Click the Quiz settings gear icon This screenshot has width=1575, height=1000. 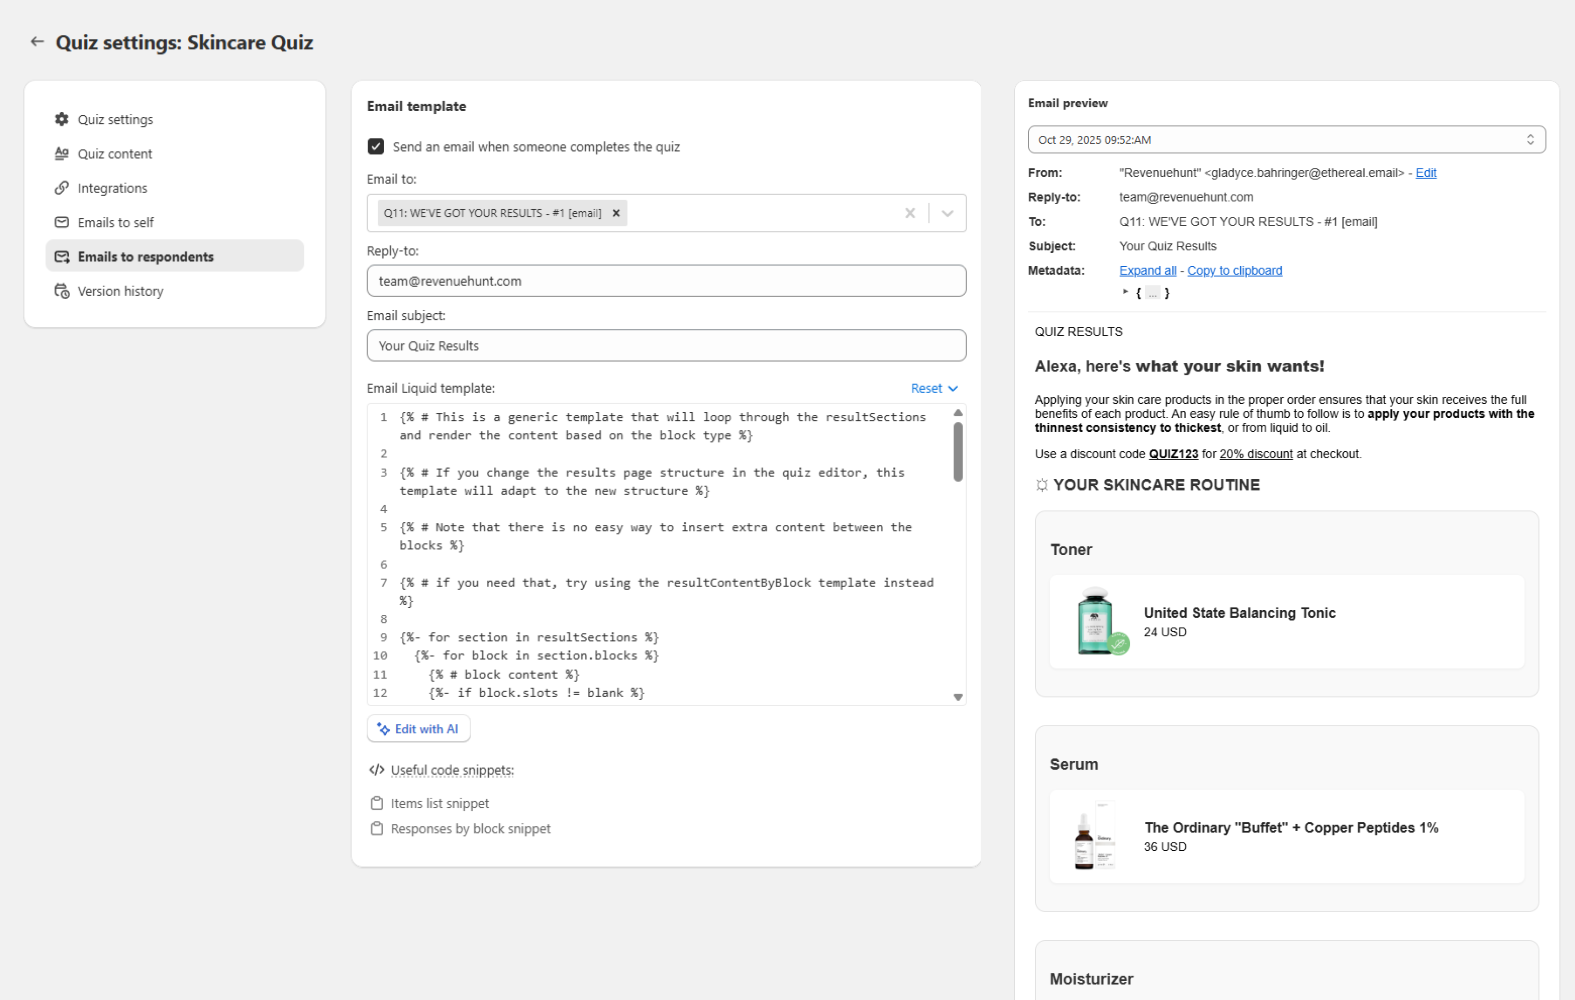62,119
